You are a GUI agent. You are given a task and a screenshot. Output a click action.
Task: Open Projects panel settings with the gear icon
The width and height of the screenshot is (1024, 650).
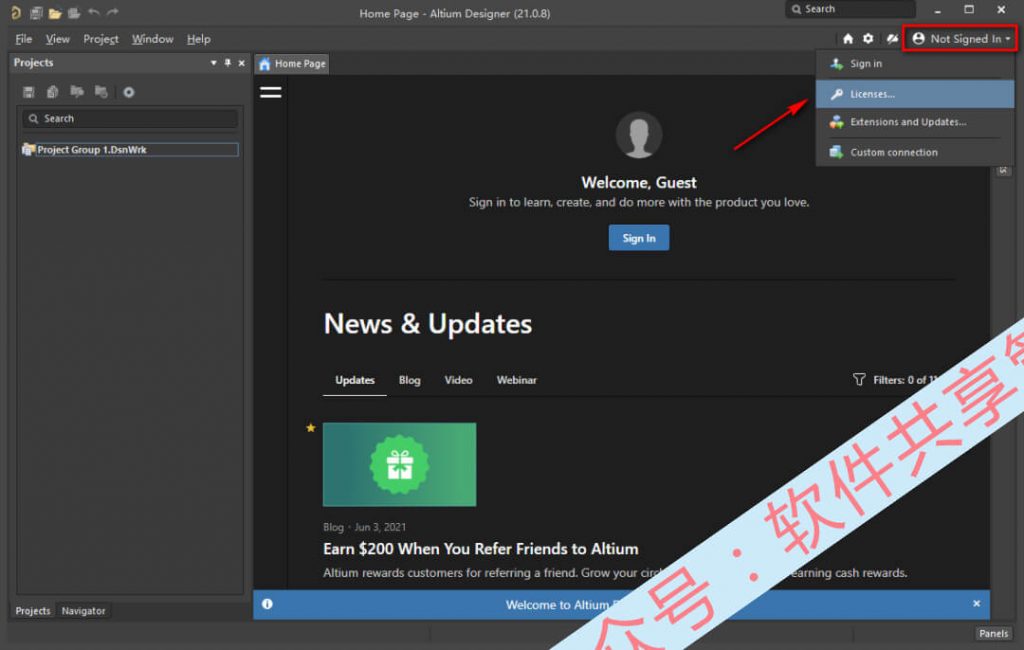pos(129,92)
